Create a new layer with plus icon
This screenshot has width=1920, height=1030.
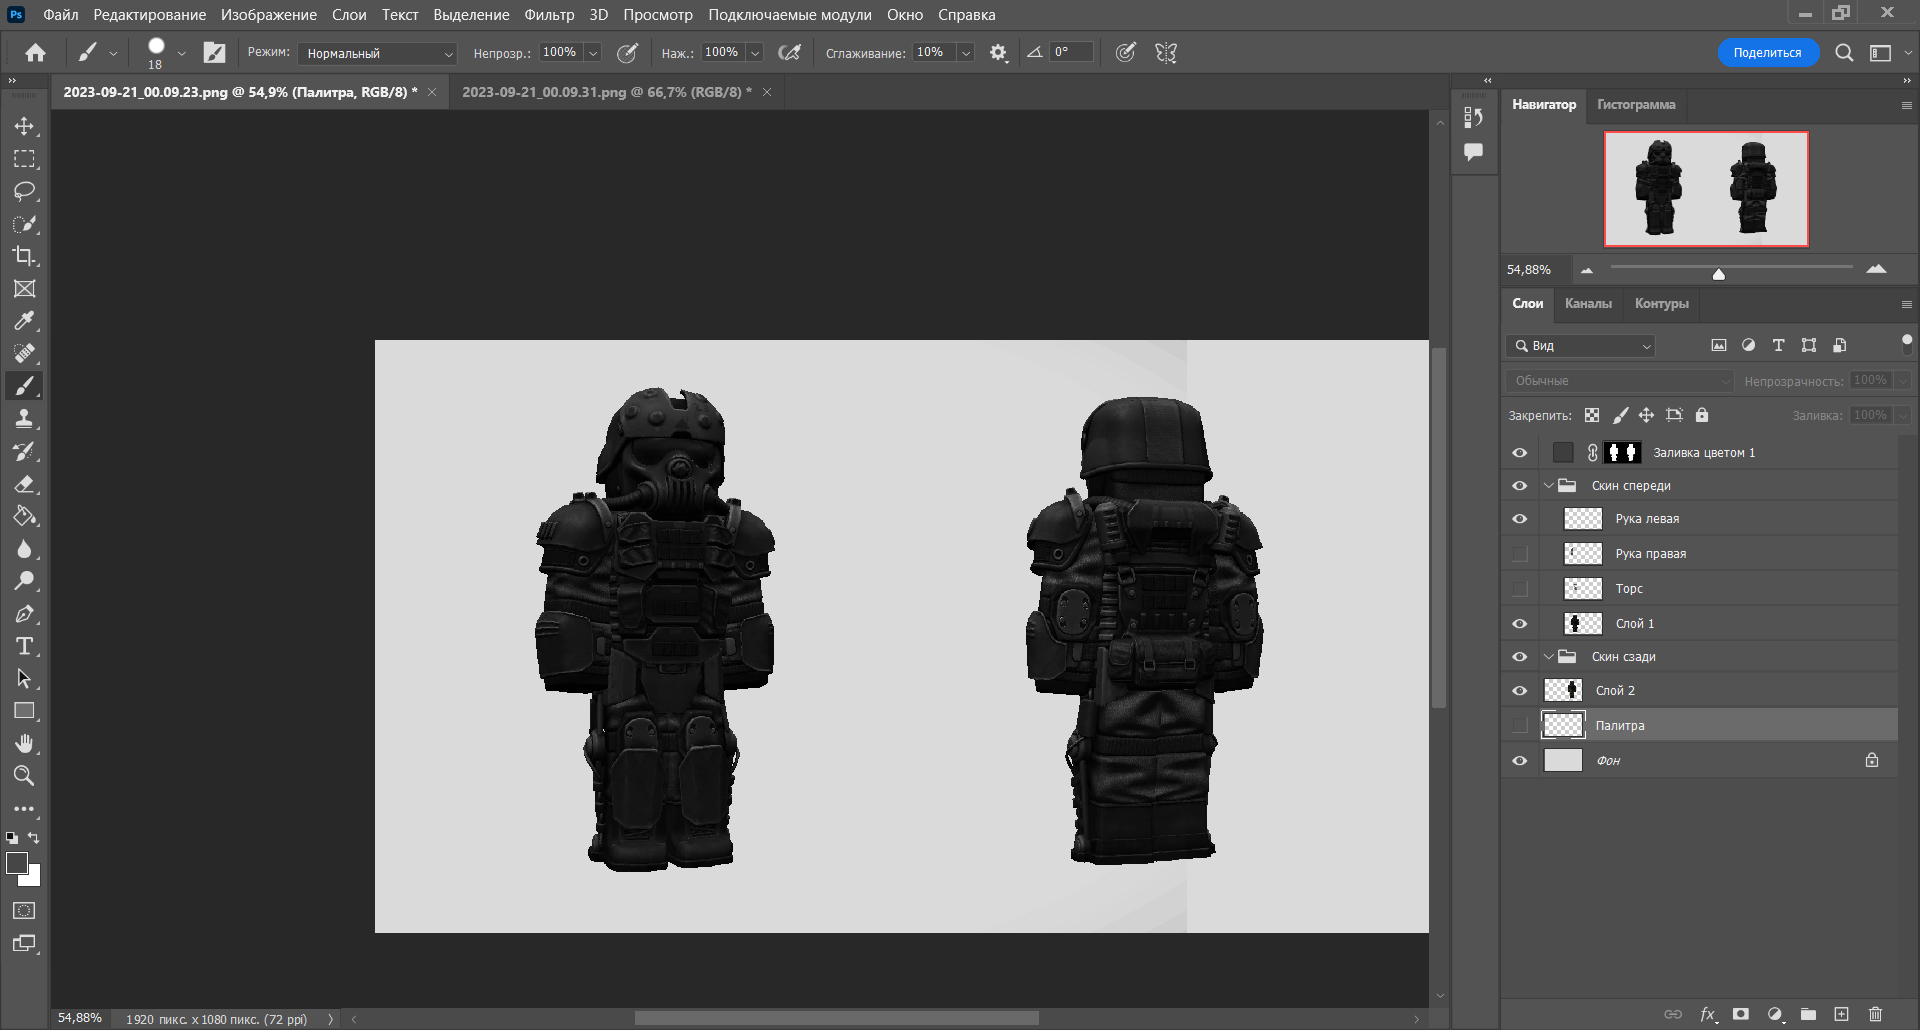(x=1841, y=1014)
